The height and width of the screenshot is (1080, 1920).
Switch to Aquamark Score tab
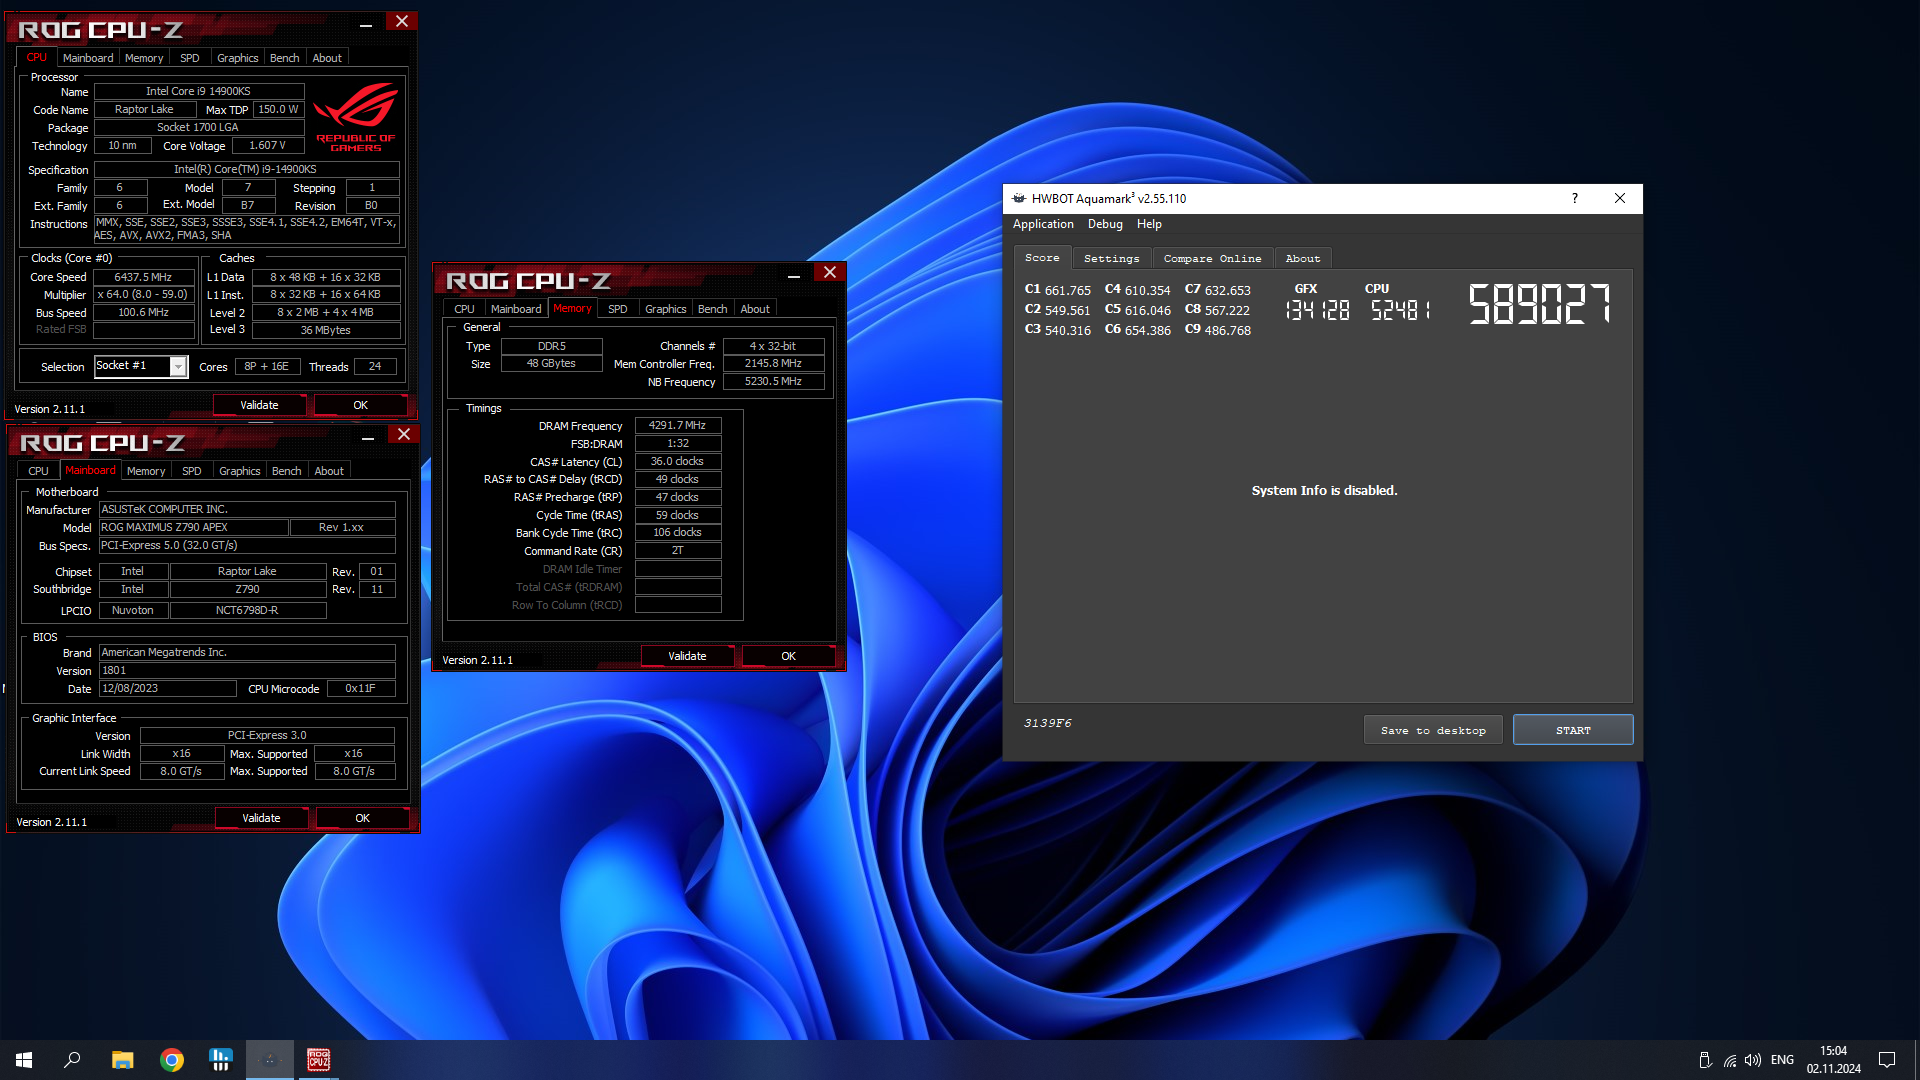(x=1042, y=258)
